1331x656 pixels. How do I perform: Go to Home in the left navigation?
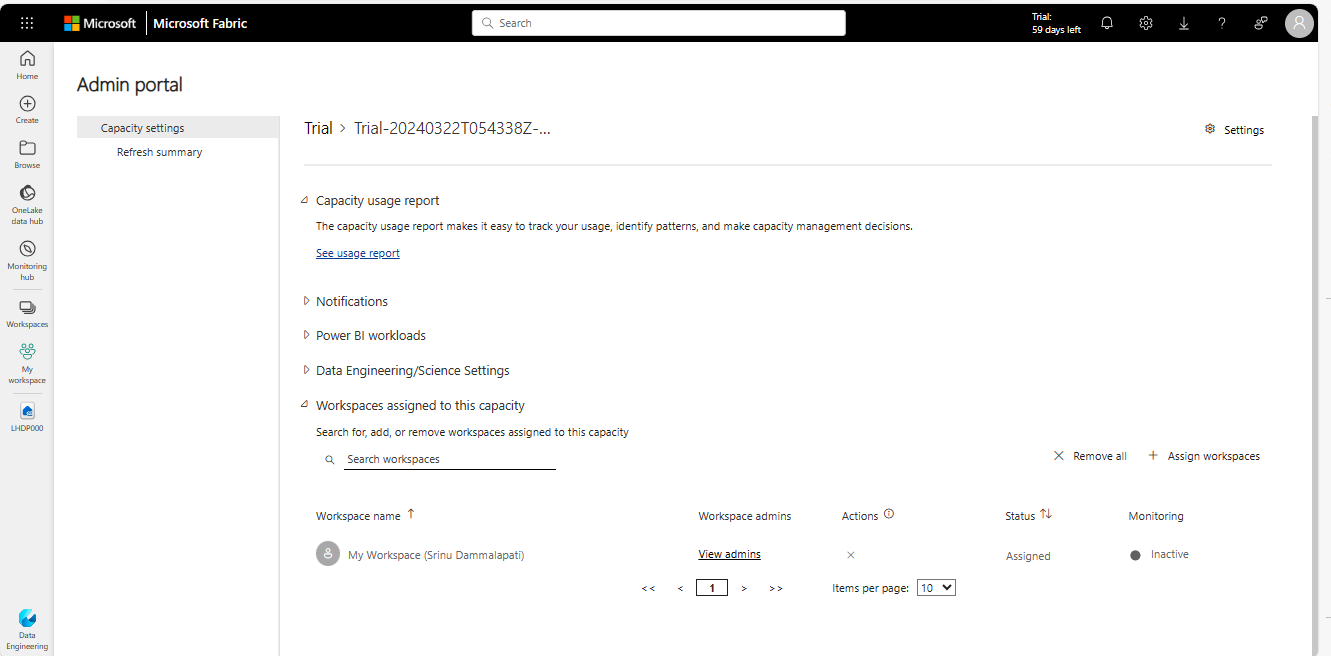[x=27, y=65]
